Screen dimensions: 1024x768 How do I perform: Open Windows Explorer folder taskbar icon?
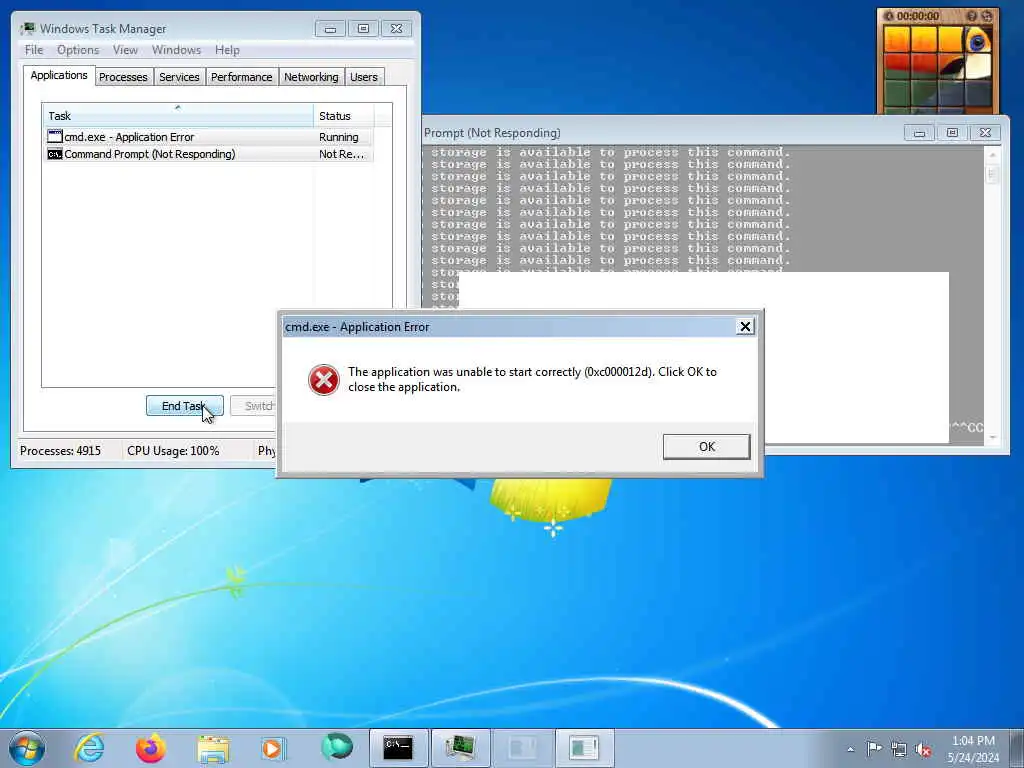[x=213, y=748]
